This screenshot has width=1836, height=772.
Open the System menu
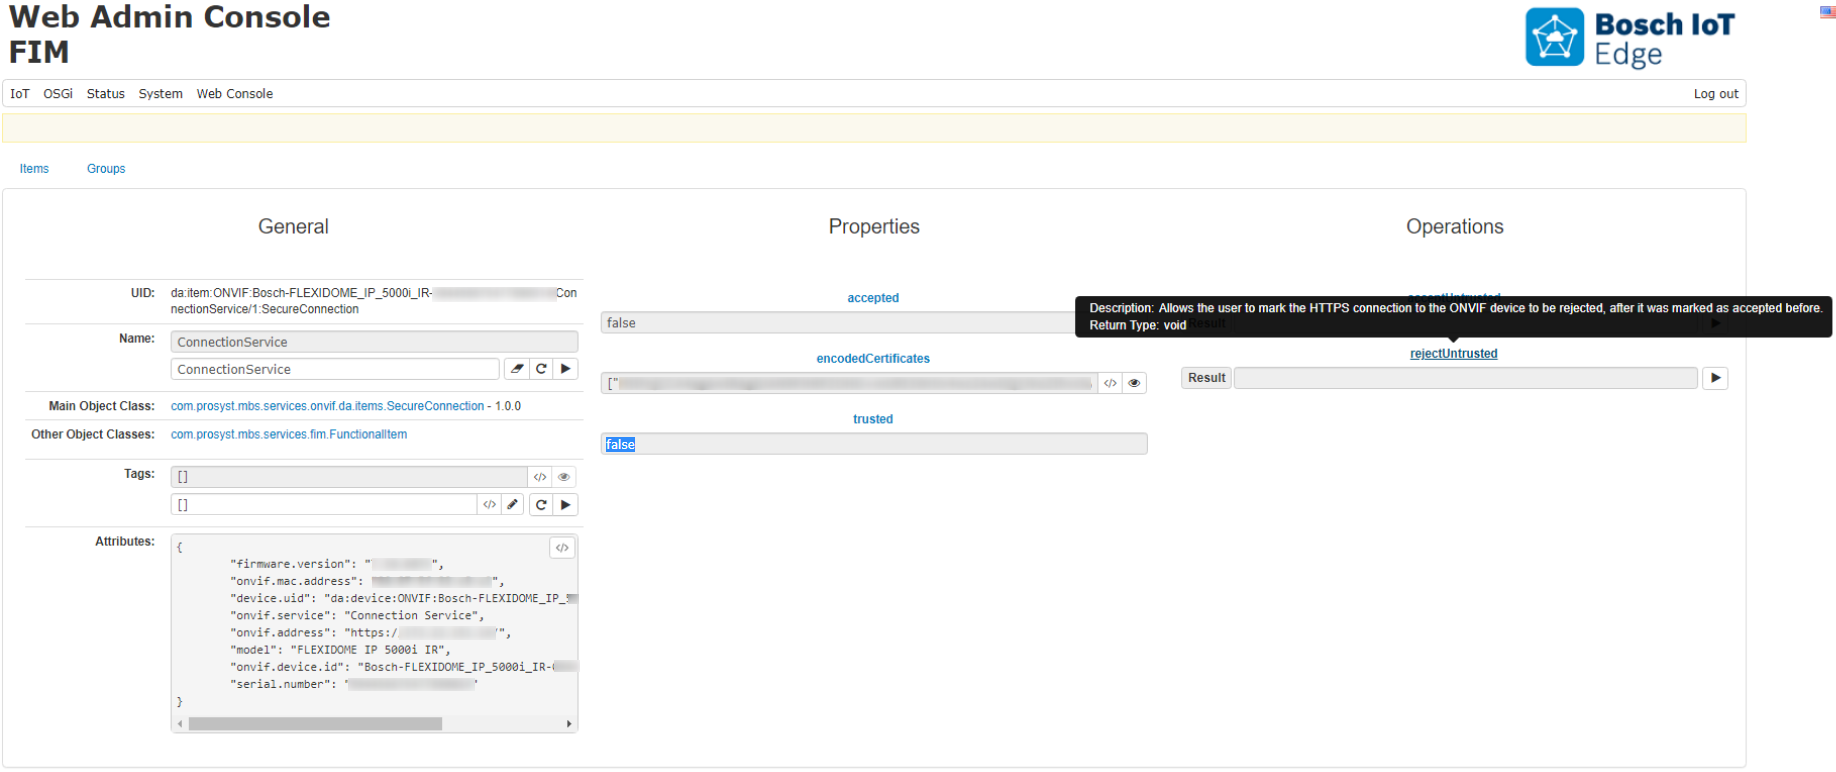pyautogui.click(x=160, y=94)
